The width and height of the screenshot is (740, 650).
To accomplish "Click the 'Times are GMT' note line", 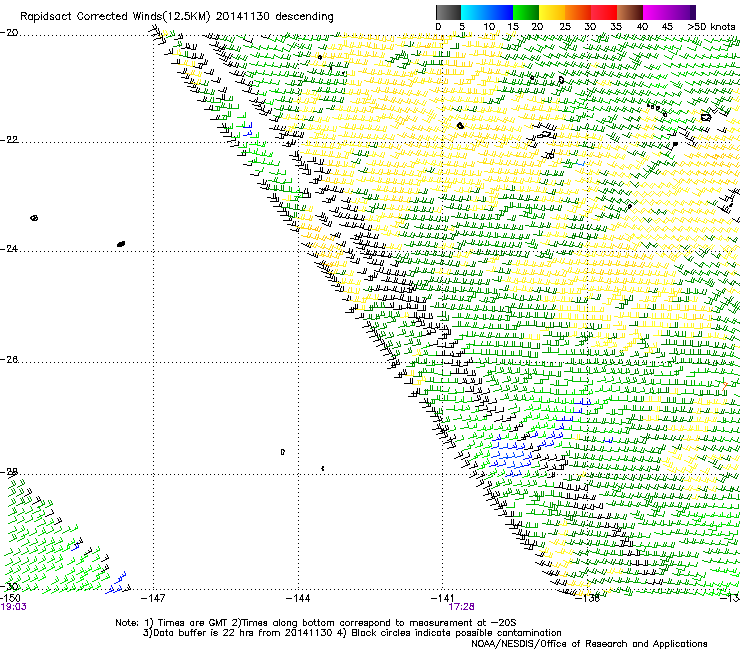I will (x=316, y=623).
